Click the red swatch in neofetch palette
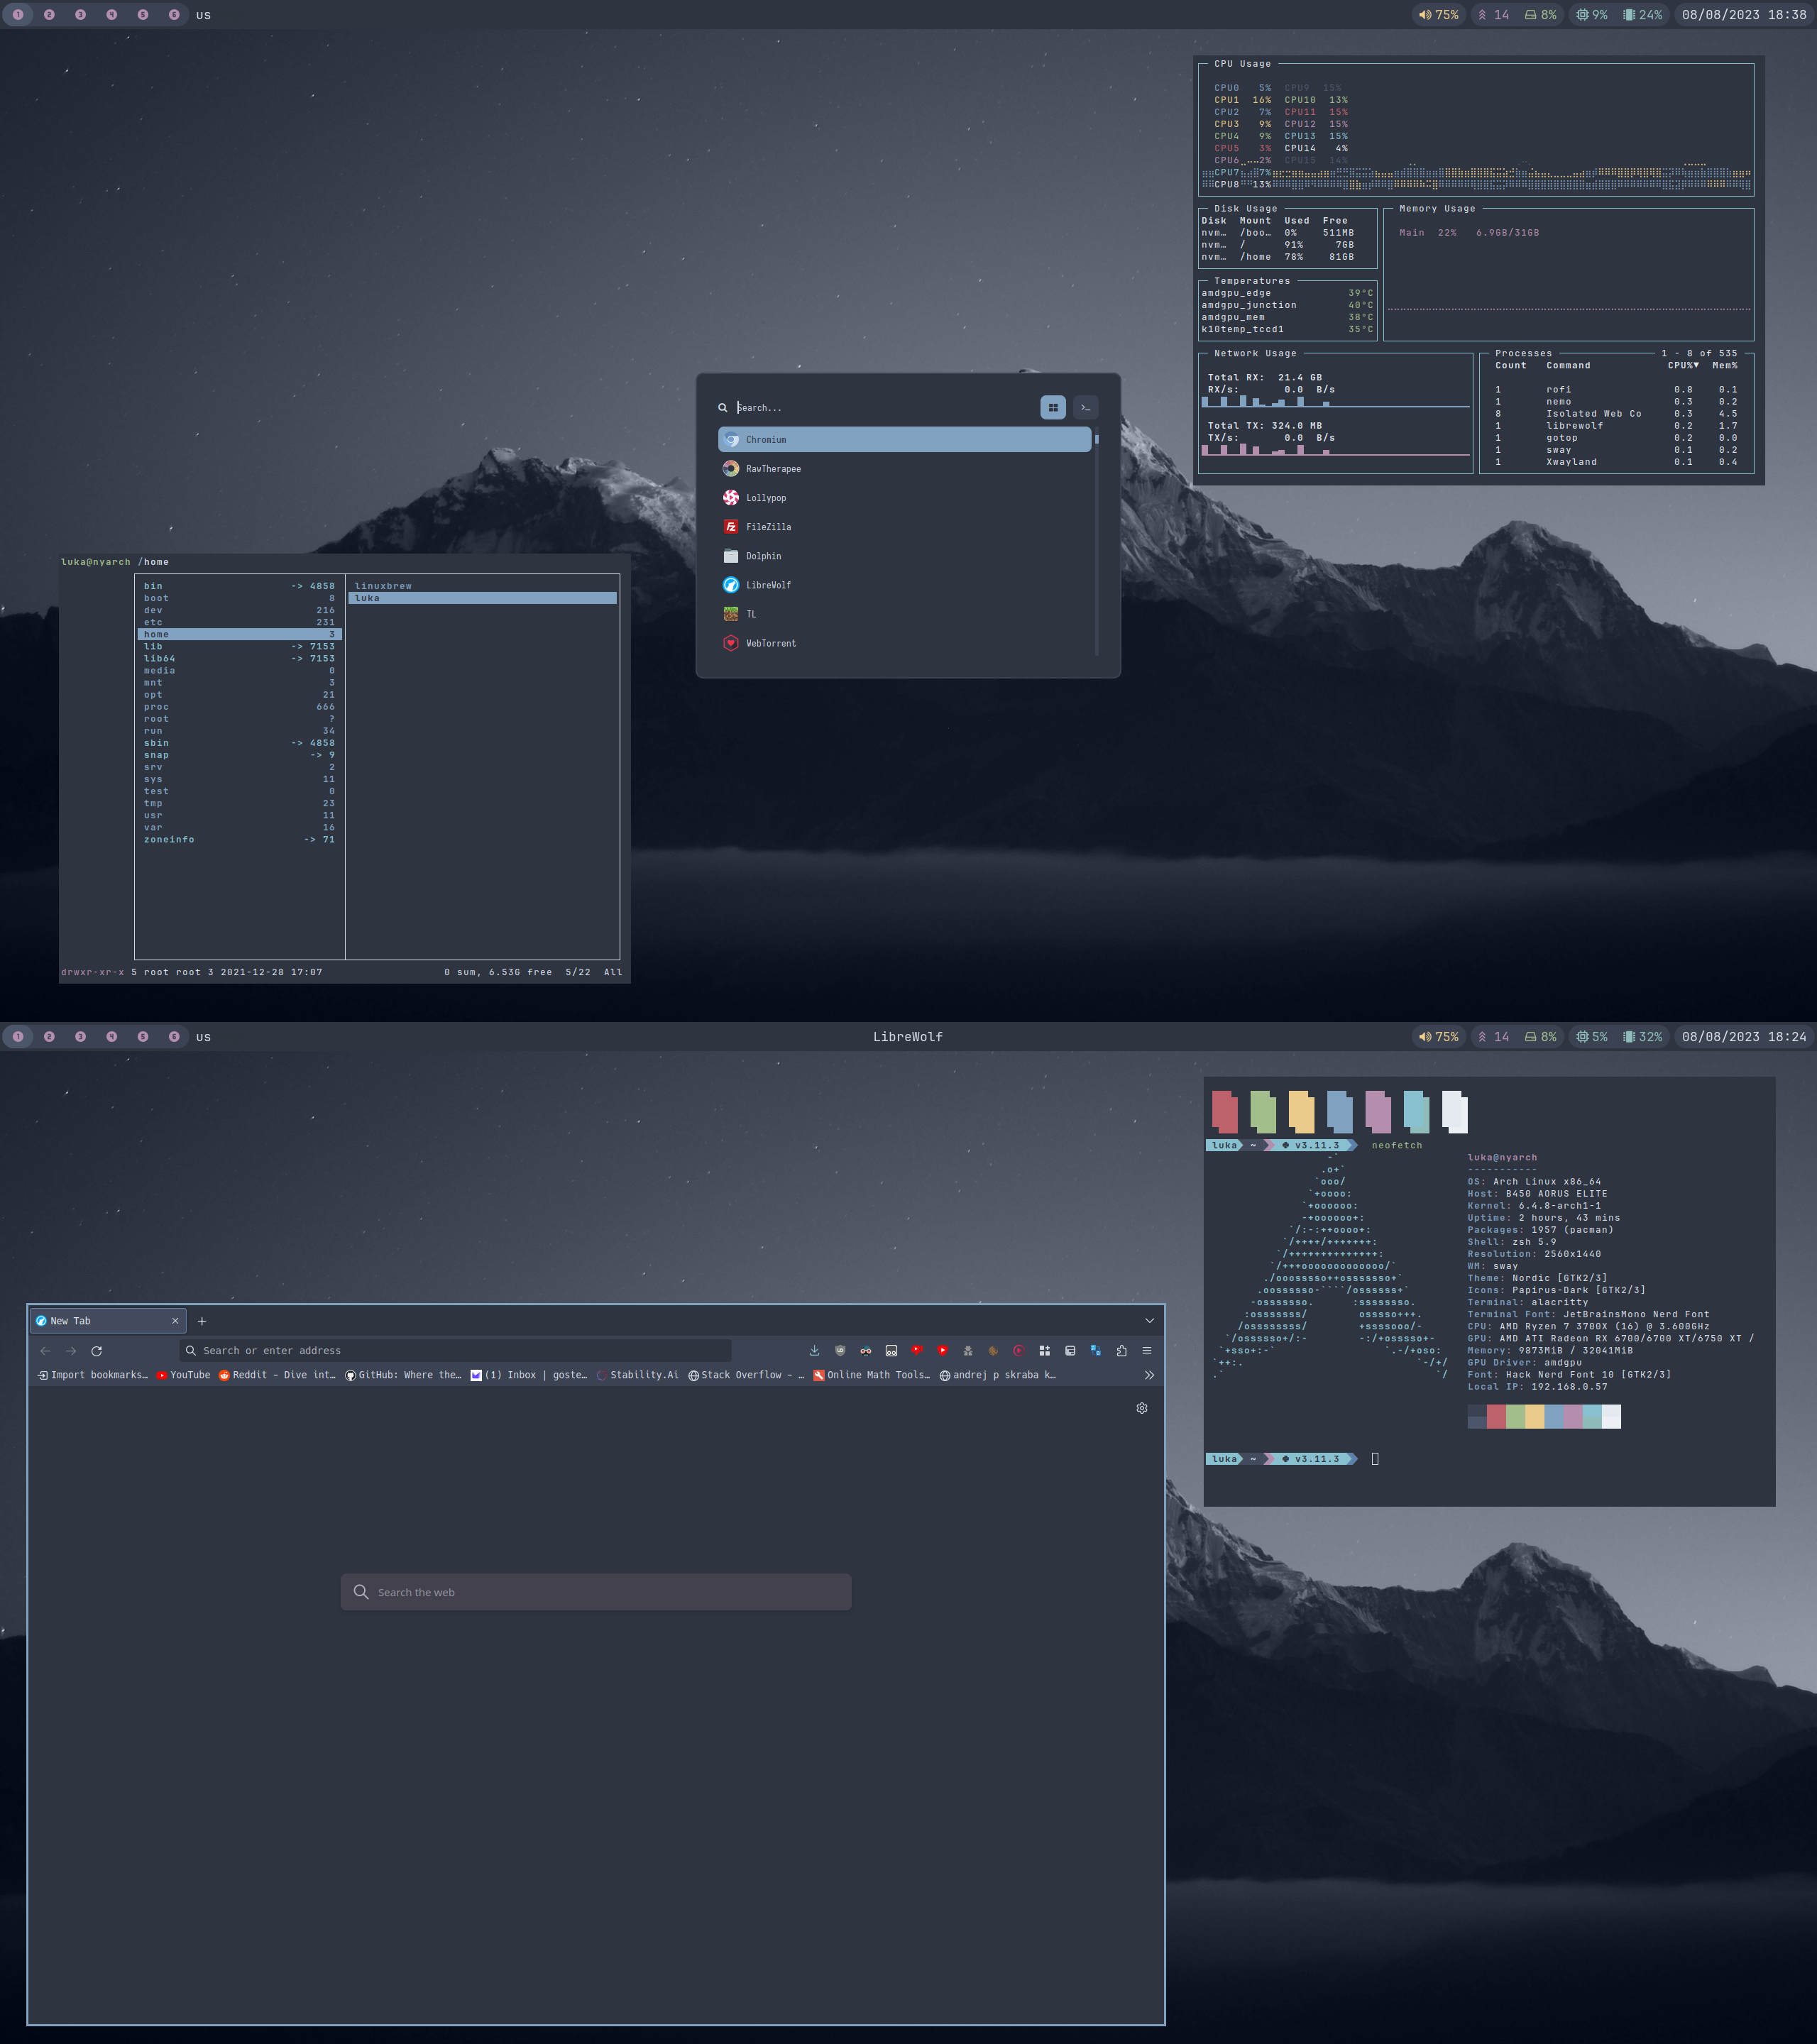This screenshot has height=2044, width=1817. tap(1496, 1416)
